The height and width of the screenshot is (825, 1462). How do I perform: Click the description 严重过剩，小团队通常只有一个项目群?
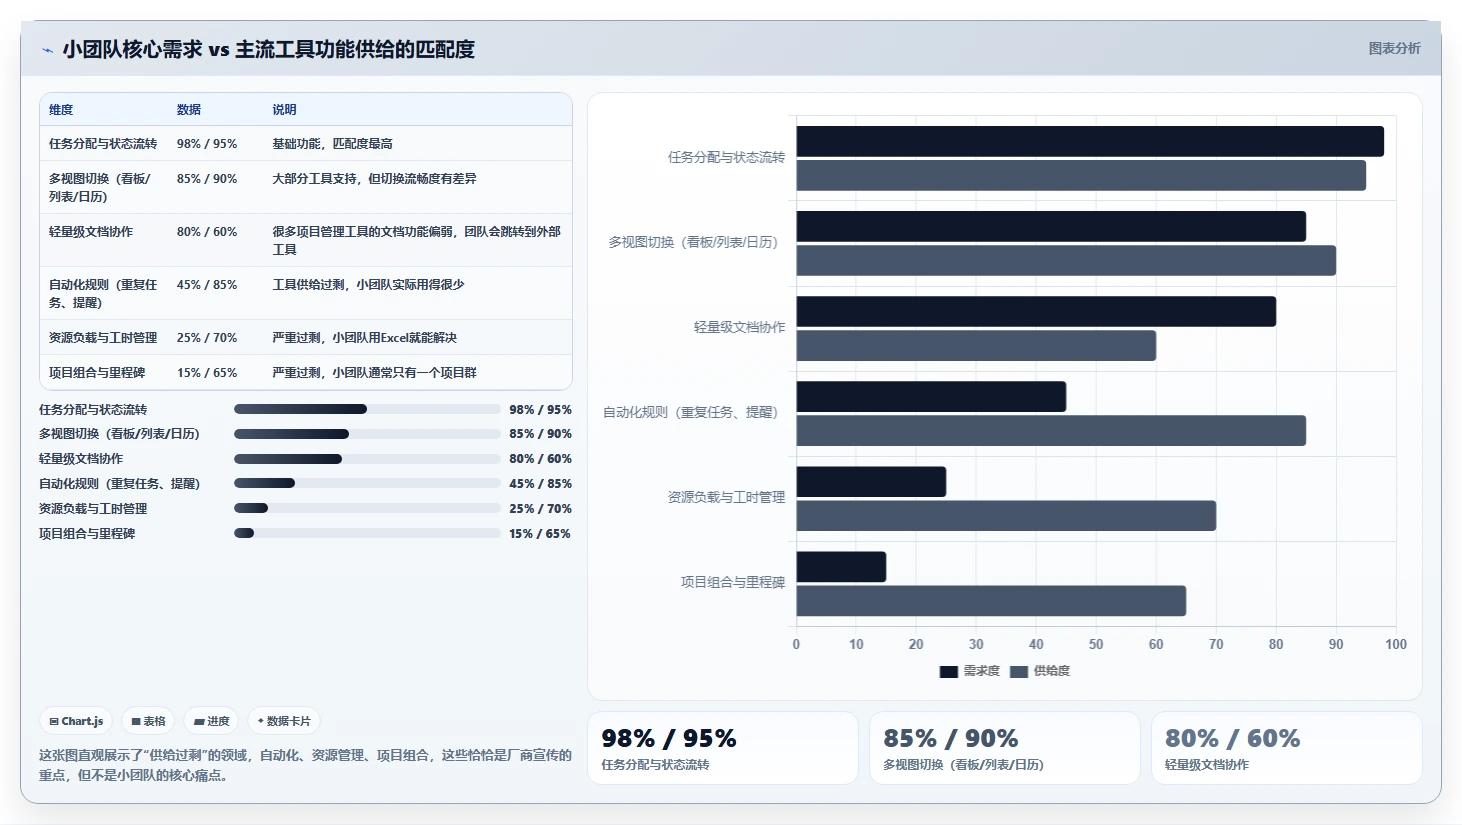[x=374, y=373]
